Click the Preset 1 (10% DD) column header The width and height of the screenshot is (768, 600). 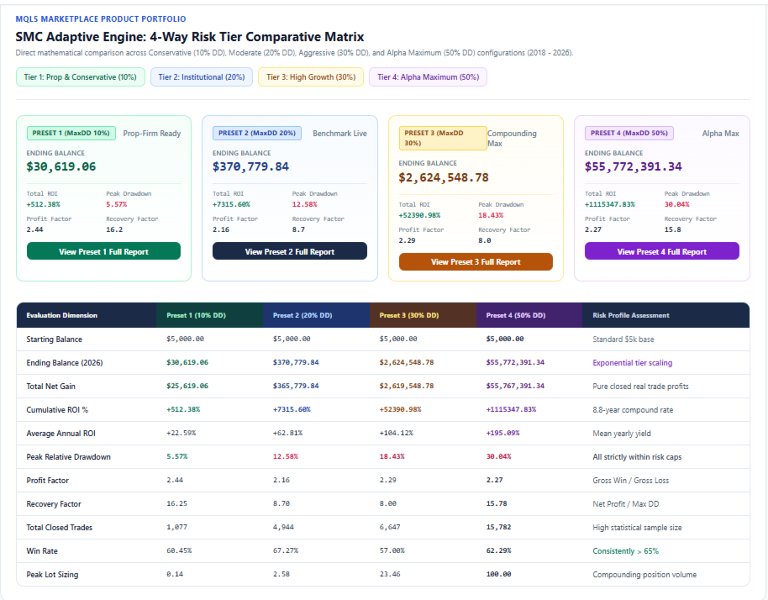pos(196,315)
